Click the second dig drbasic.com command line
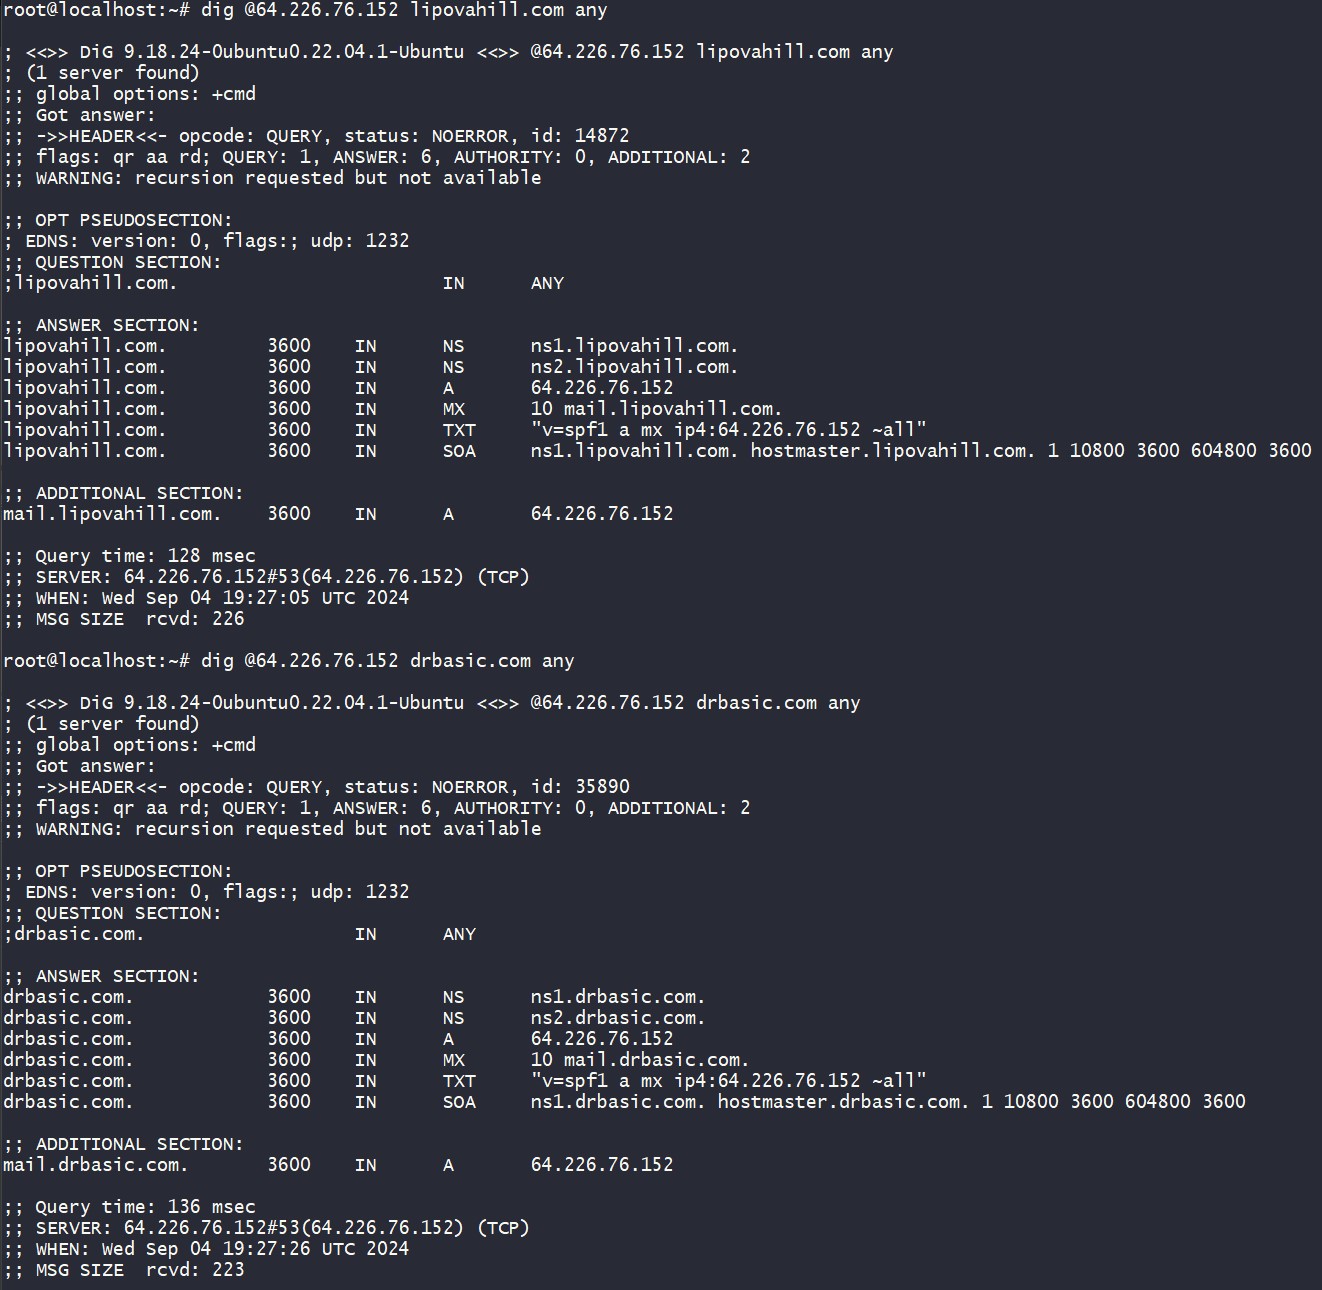This screenshot has height=1290, width=1322. point(288,661)
